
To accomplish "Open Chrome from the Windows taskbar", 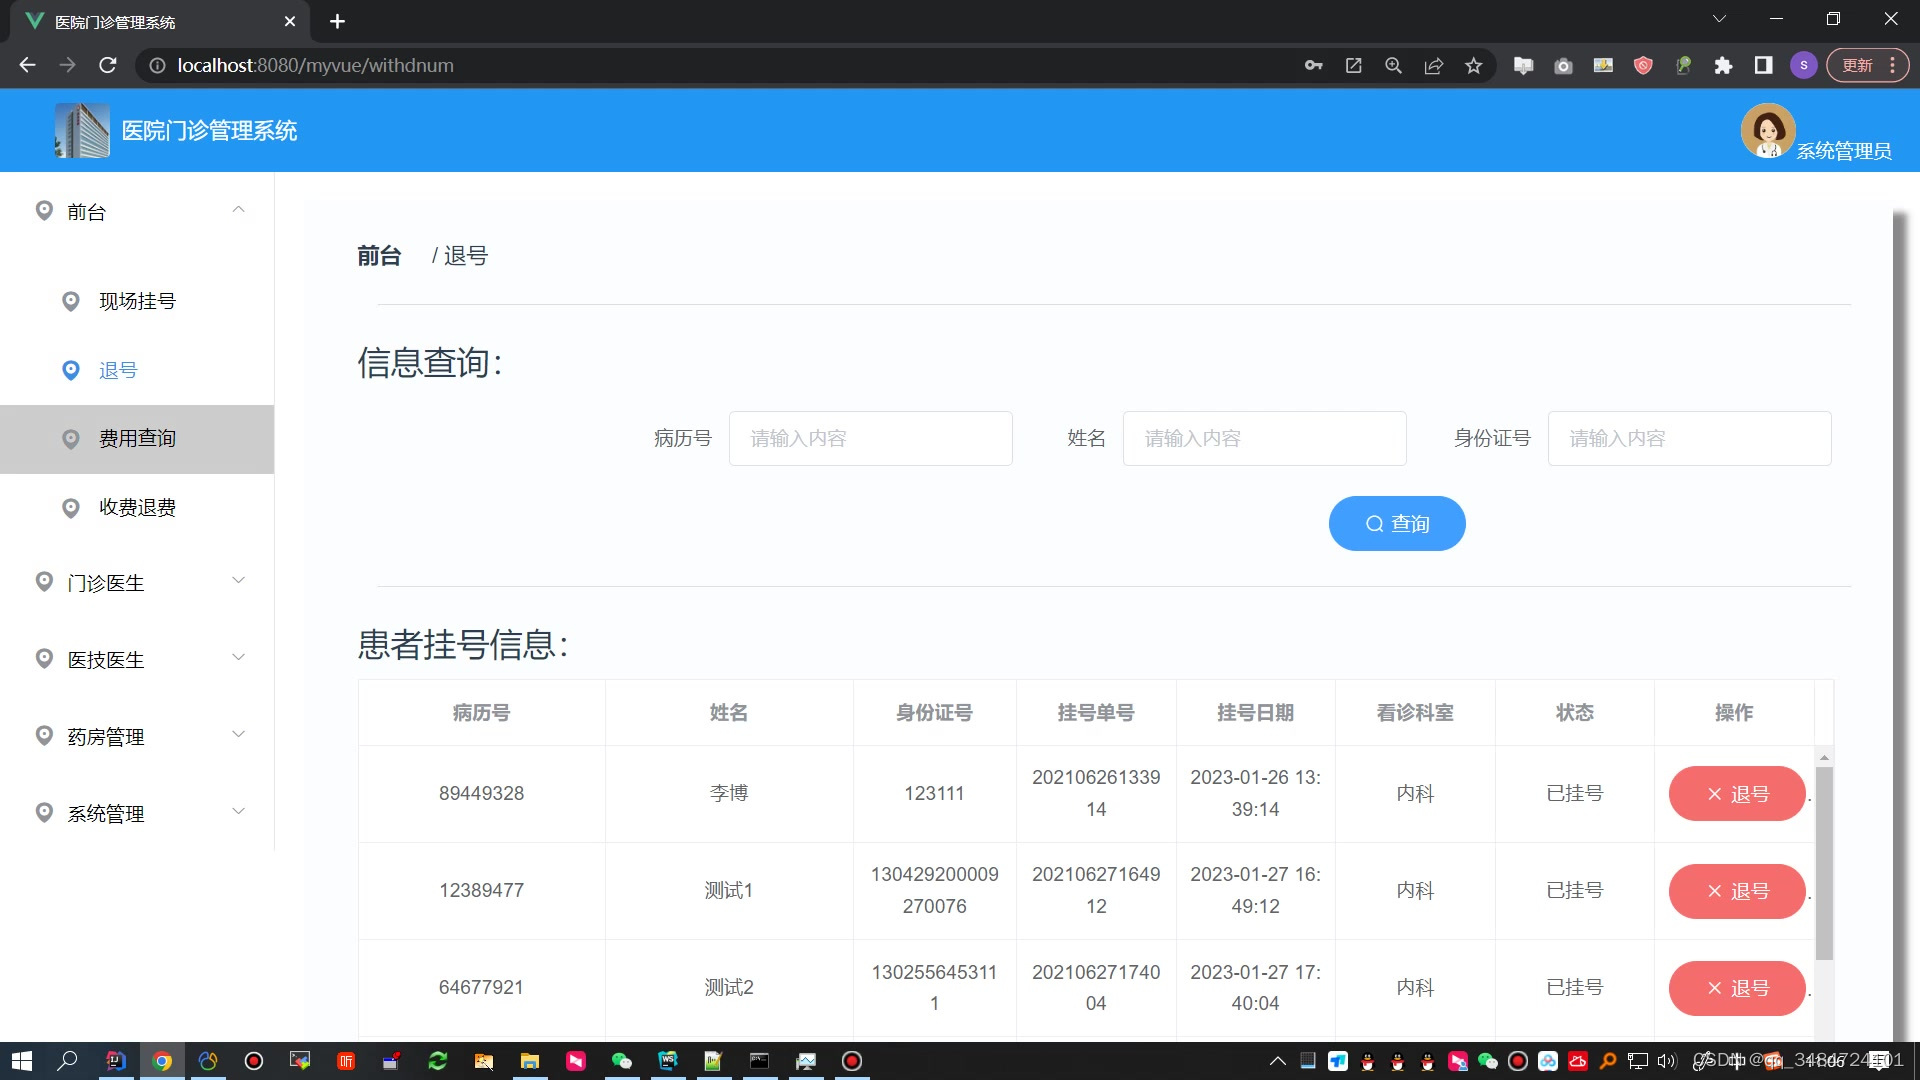I will click(162, 1061).
